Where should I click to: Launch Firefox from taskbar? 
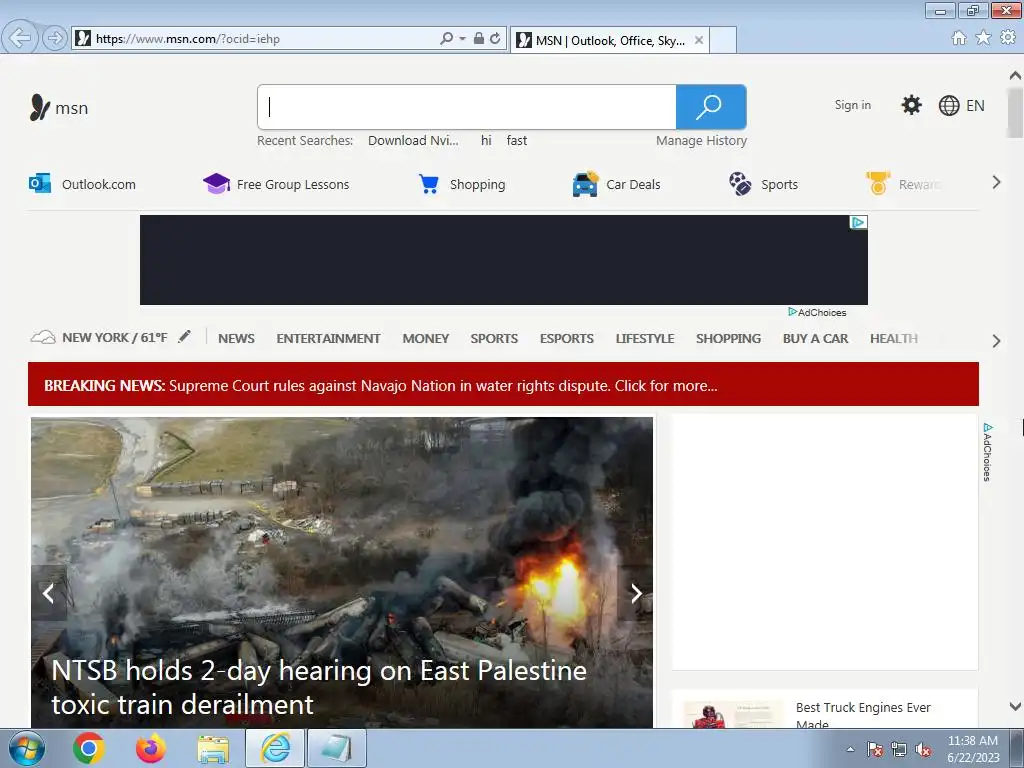150,748
